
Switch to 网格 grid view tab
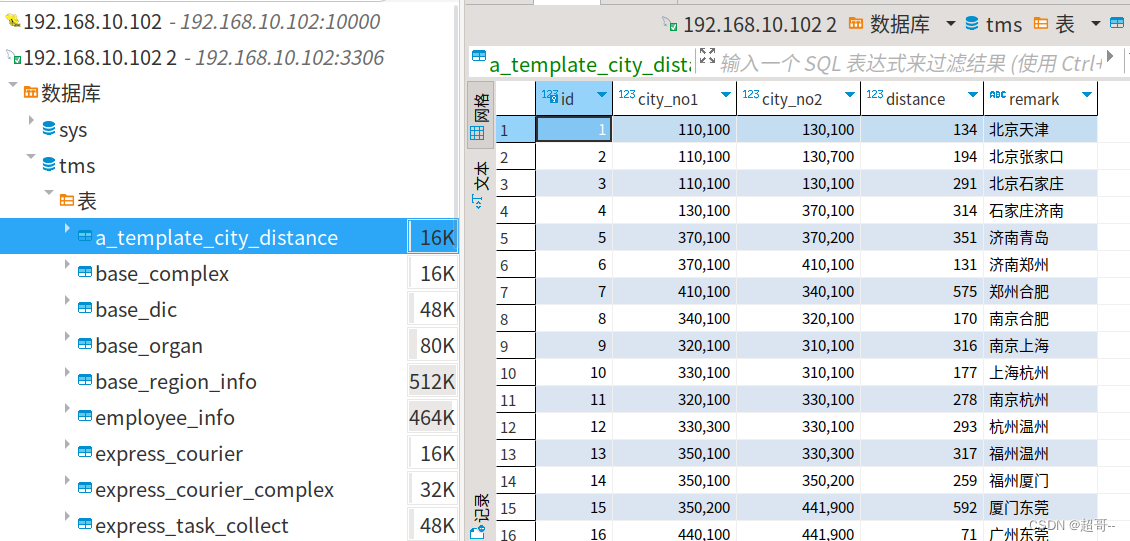click(479, 115)
